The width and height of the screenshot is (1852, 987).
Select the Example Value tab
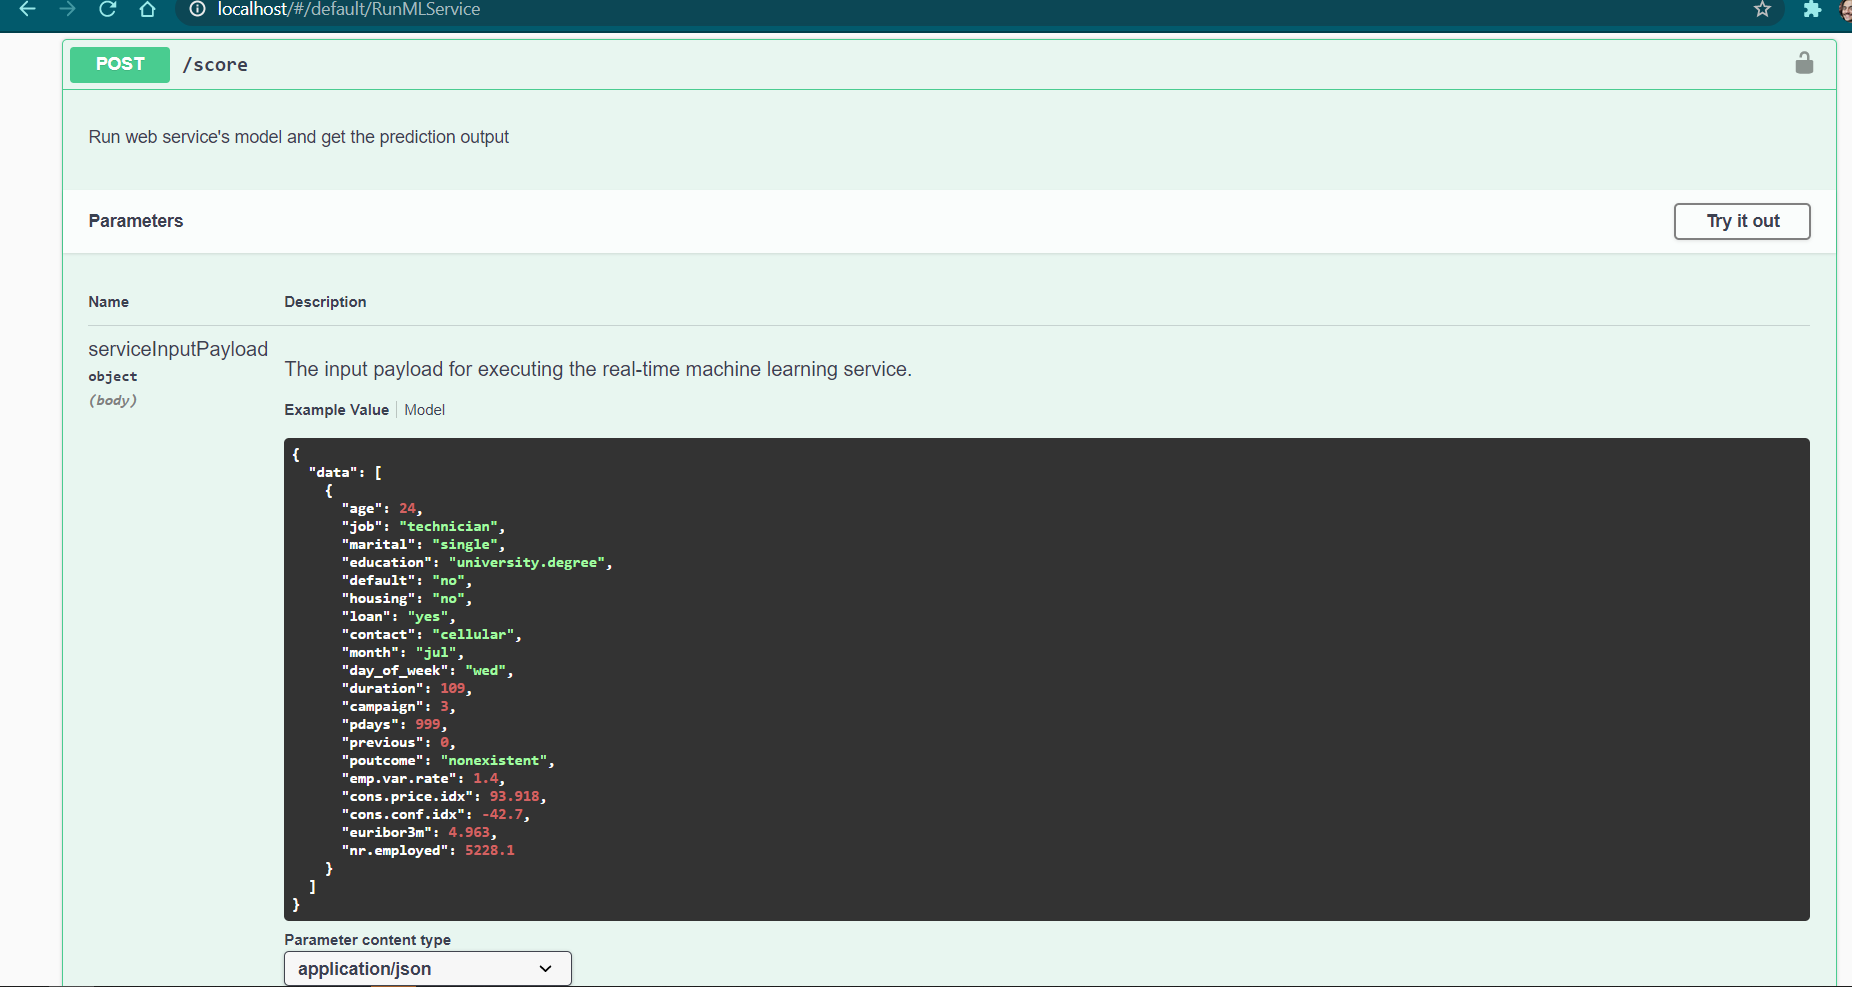(x=336, y=410)
